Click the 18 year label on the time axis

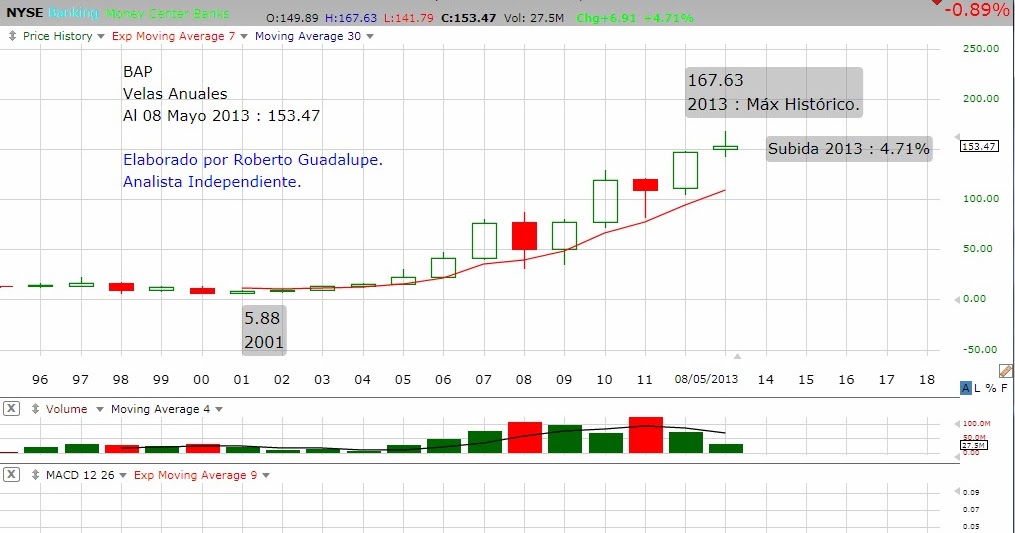click(x=927, y=380)
